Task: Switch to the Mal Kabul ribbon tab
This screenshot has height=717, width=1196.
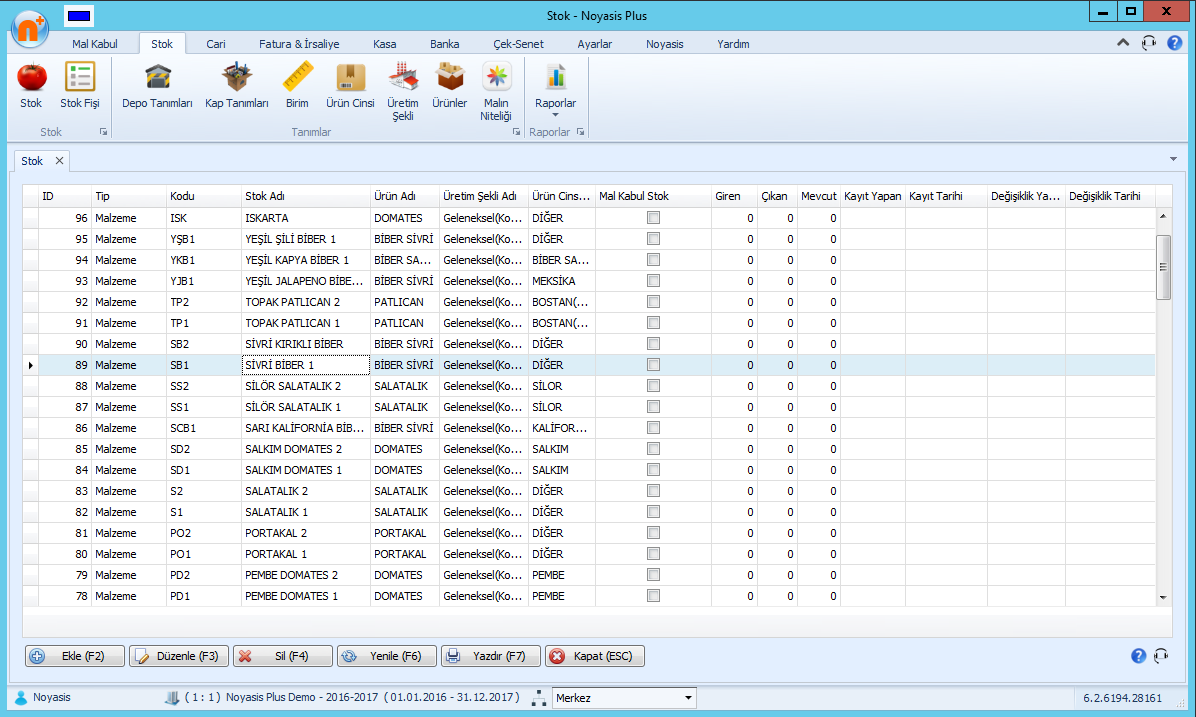Action: [x=95, y=43]
